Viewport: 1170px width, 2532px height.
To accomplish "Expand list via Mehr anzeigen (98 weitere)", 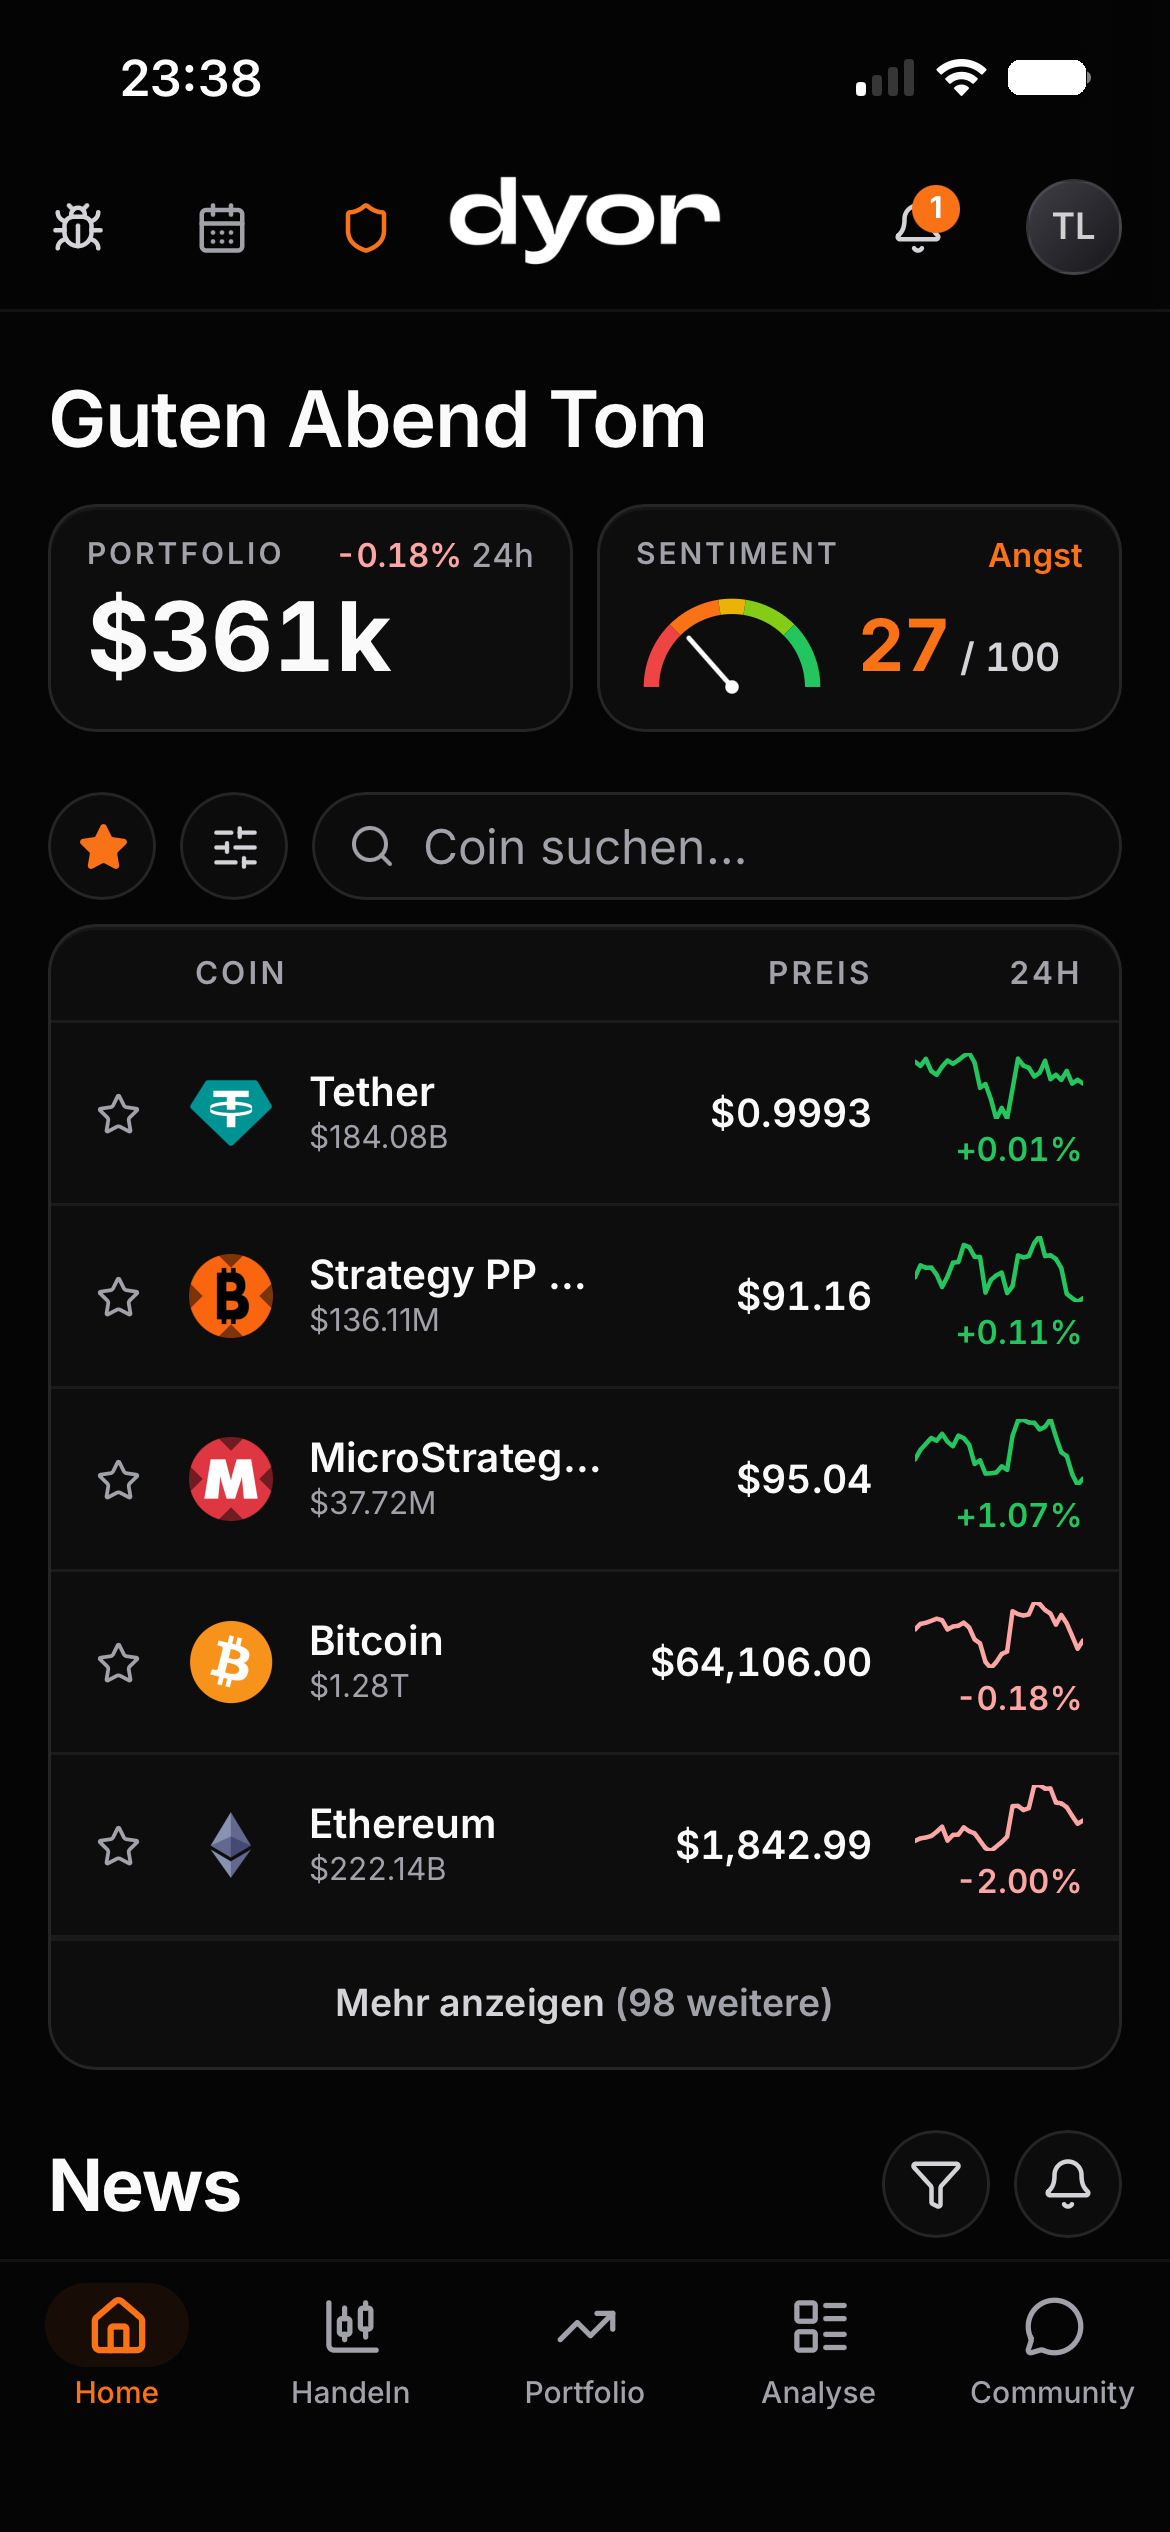I will [584, 2003].
